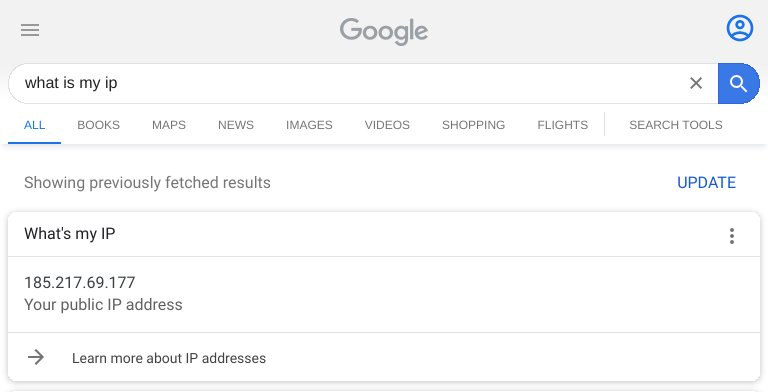The width and height of the screenshot is (768, 392).
Task: Open the SHOPPING tab
Action: coord(473,125)
